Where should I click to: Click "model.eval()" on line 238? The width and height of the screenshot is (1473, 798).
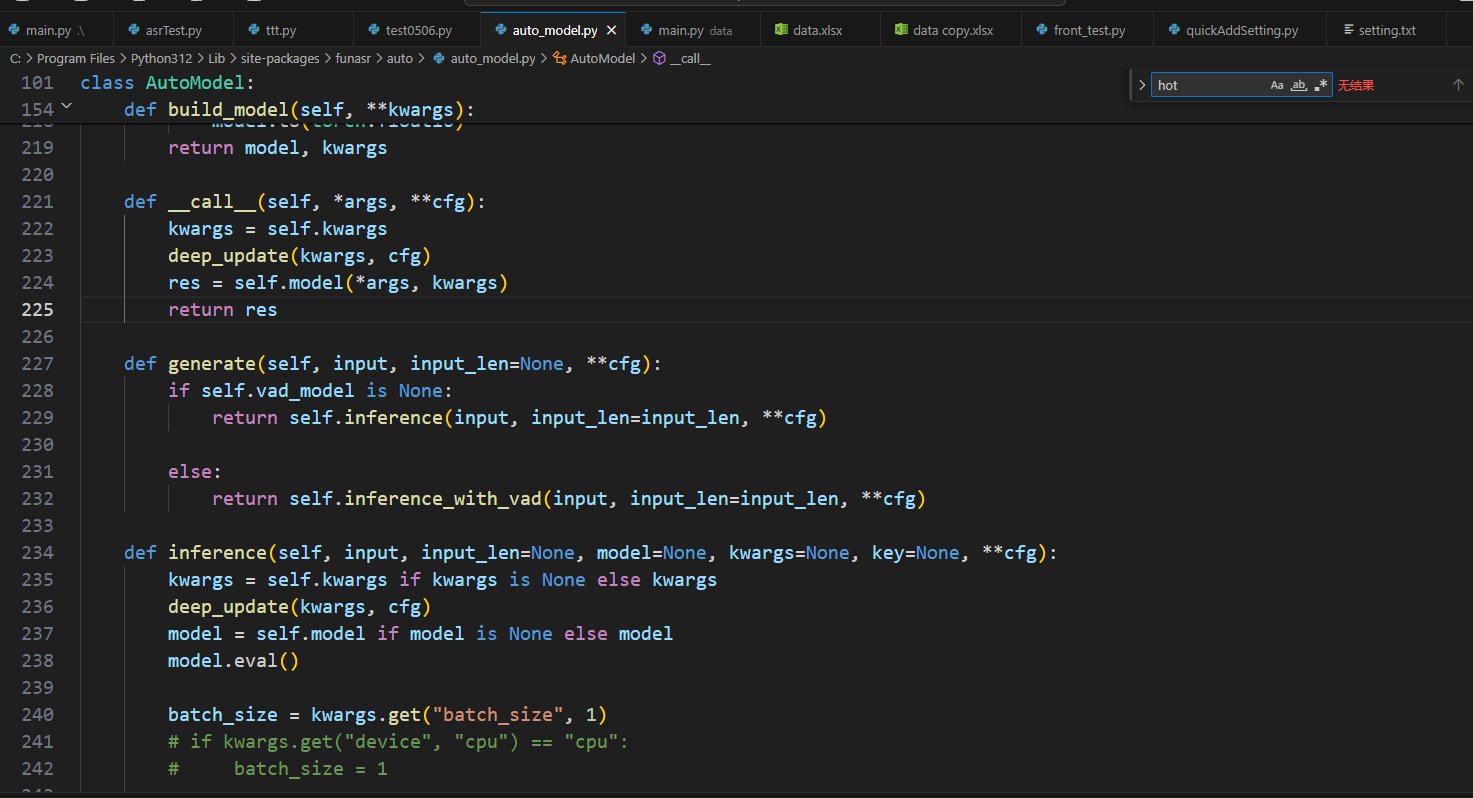tap(234, 661)
